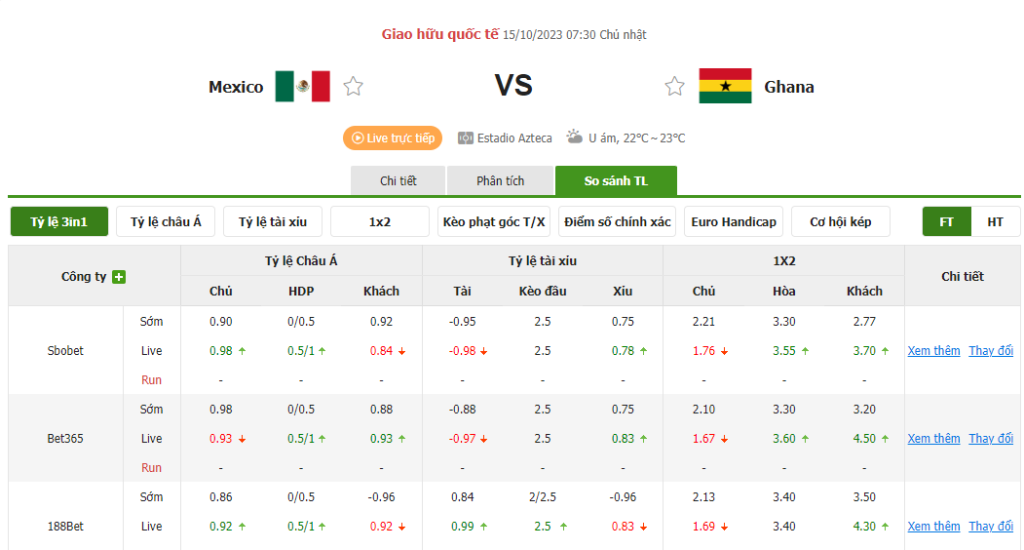Image resolution: width=1024 pixels, height=550 pixels.
Task: Favorite Ghana with the star icon
Action: tap(675, 86)
